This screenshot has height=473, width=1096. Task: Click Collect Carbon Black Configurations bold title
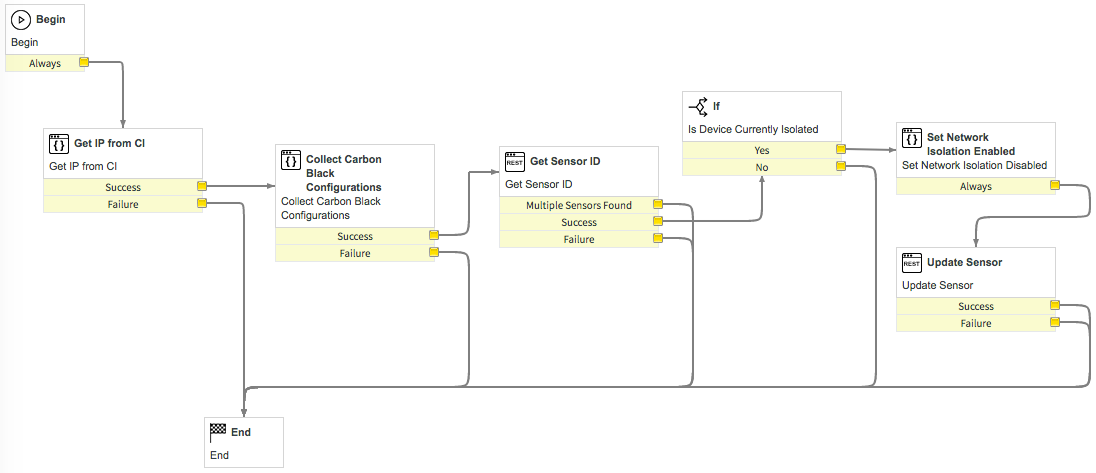click(x=344, y=173)
